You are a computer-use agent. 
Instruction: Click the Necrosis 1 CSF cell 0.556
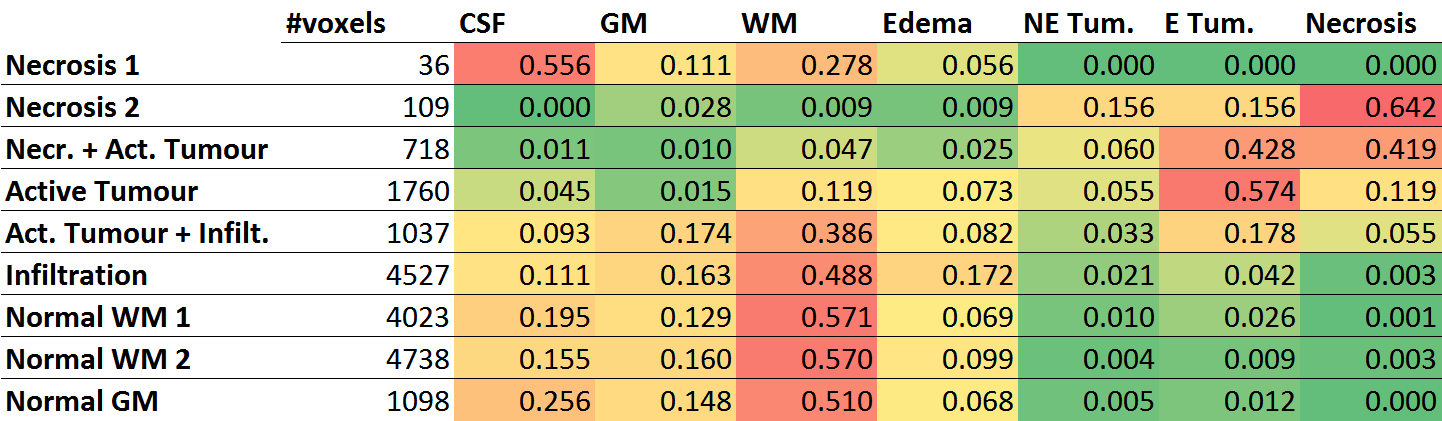(x=525, y=66)
